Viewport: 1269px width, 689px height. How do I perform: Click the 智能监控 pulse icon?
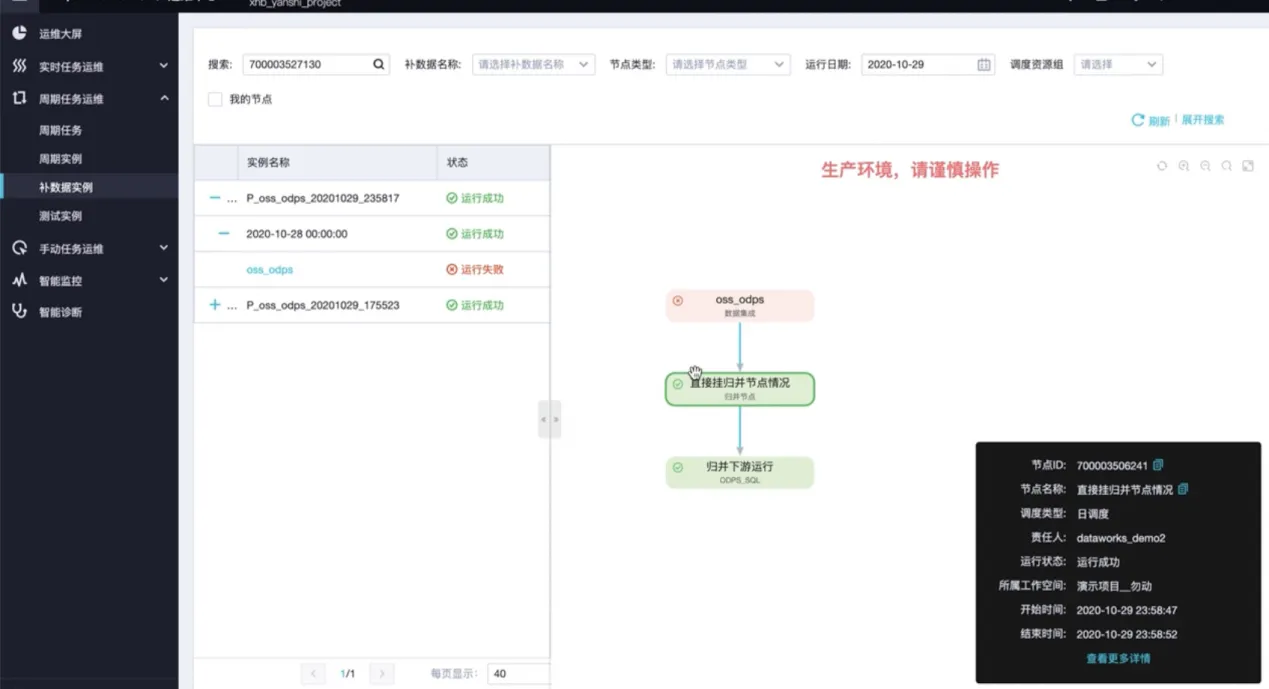19,280
